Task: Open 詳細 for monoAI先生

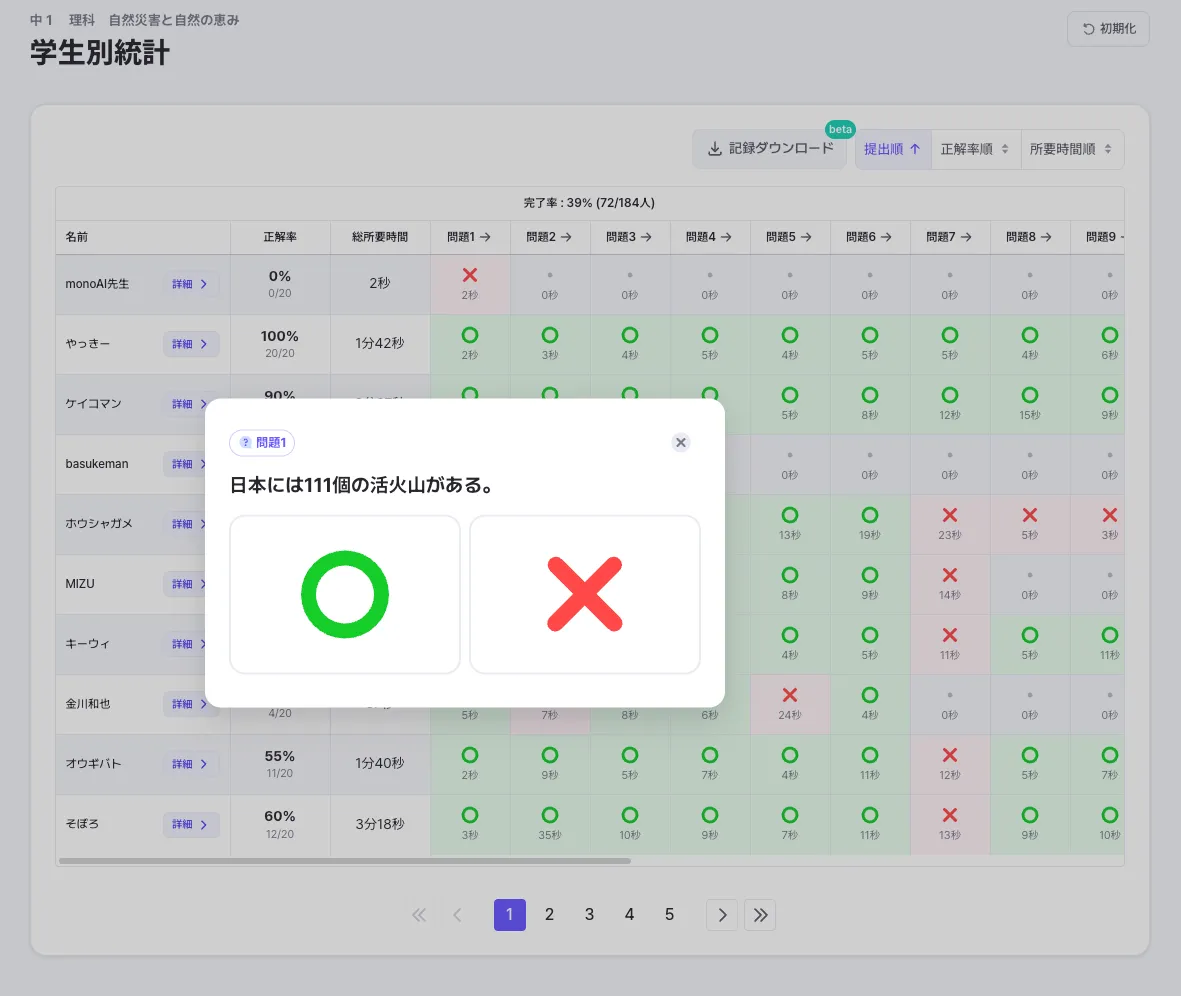Action: [190, 284]
